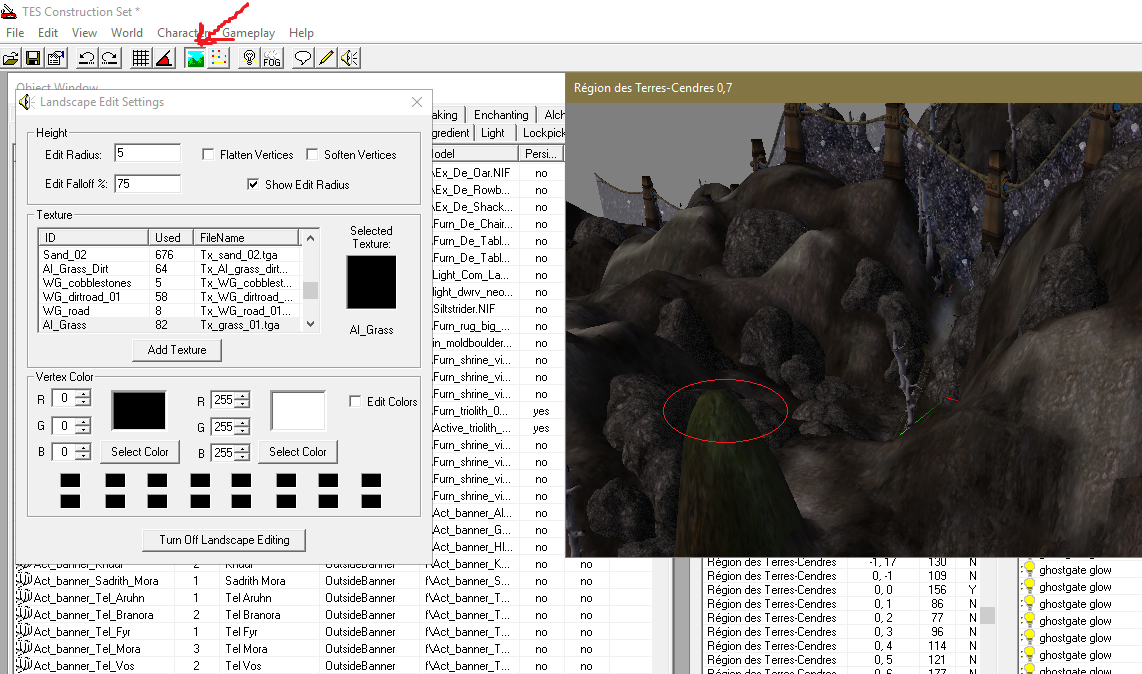Click the texture list up arrow
Screen dimensions: 1142x674
(x=311, y=238)
